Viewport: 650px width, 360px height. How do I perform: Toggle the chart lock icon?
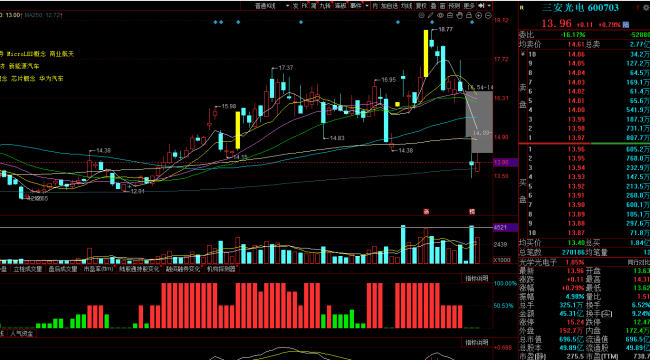pyautogui.click(x=469, y=15)
